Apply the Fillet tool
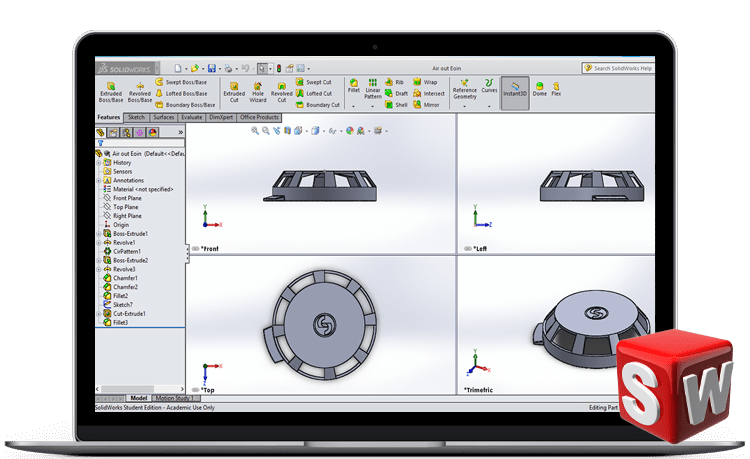Viewport: 750px width, 459px height. point(353,86)
